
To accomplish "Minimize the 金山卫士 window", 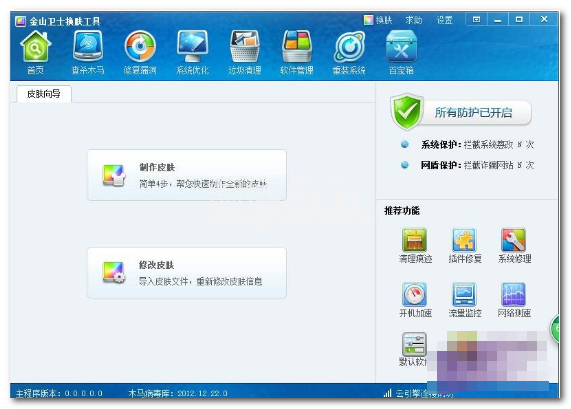I will [x=497, y=19].
